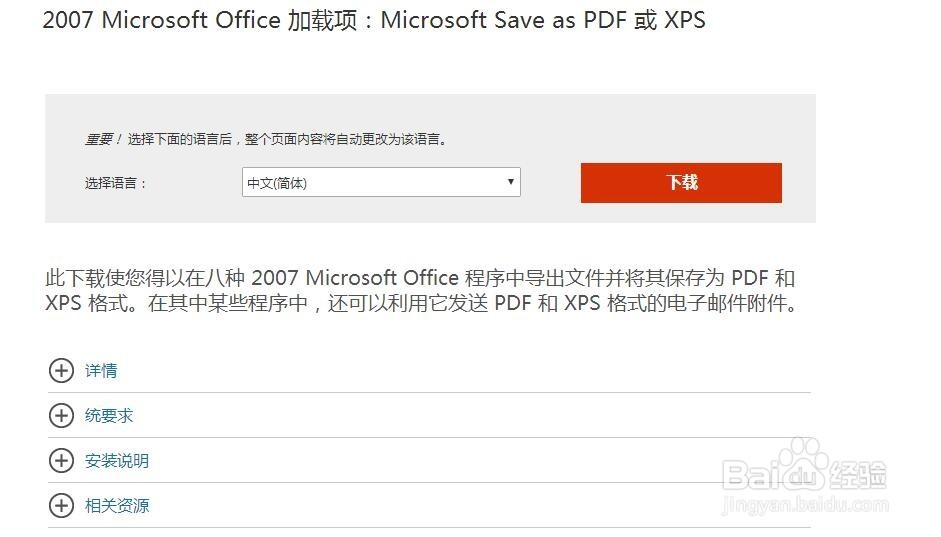Expand 详情 using its plus icon
Image resolution: width=941 pixels, height=537 pixels.
coord(61,371)
